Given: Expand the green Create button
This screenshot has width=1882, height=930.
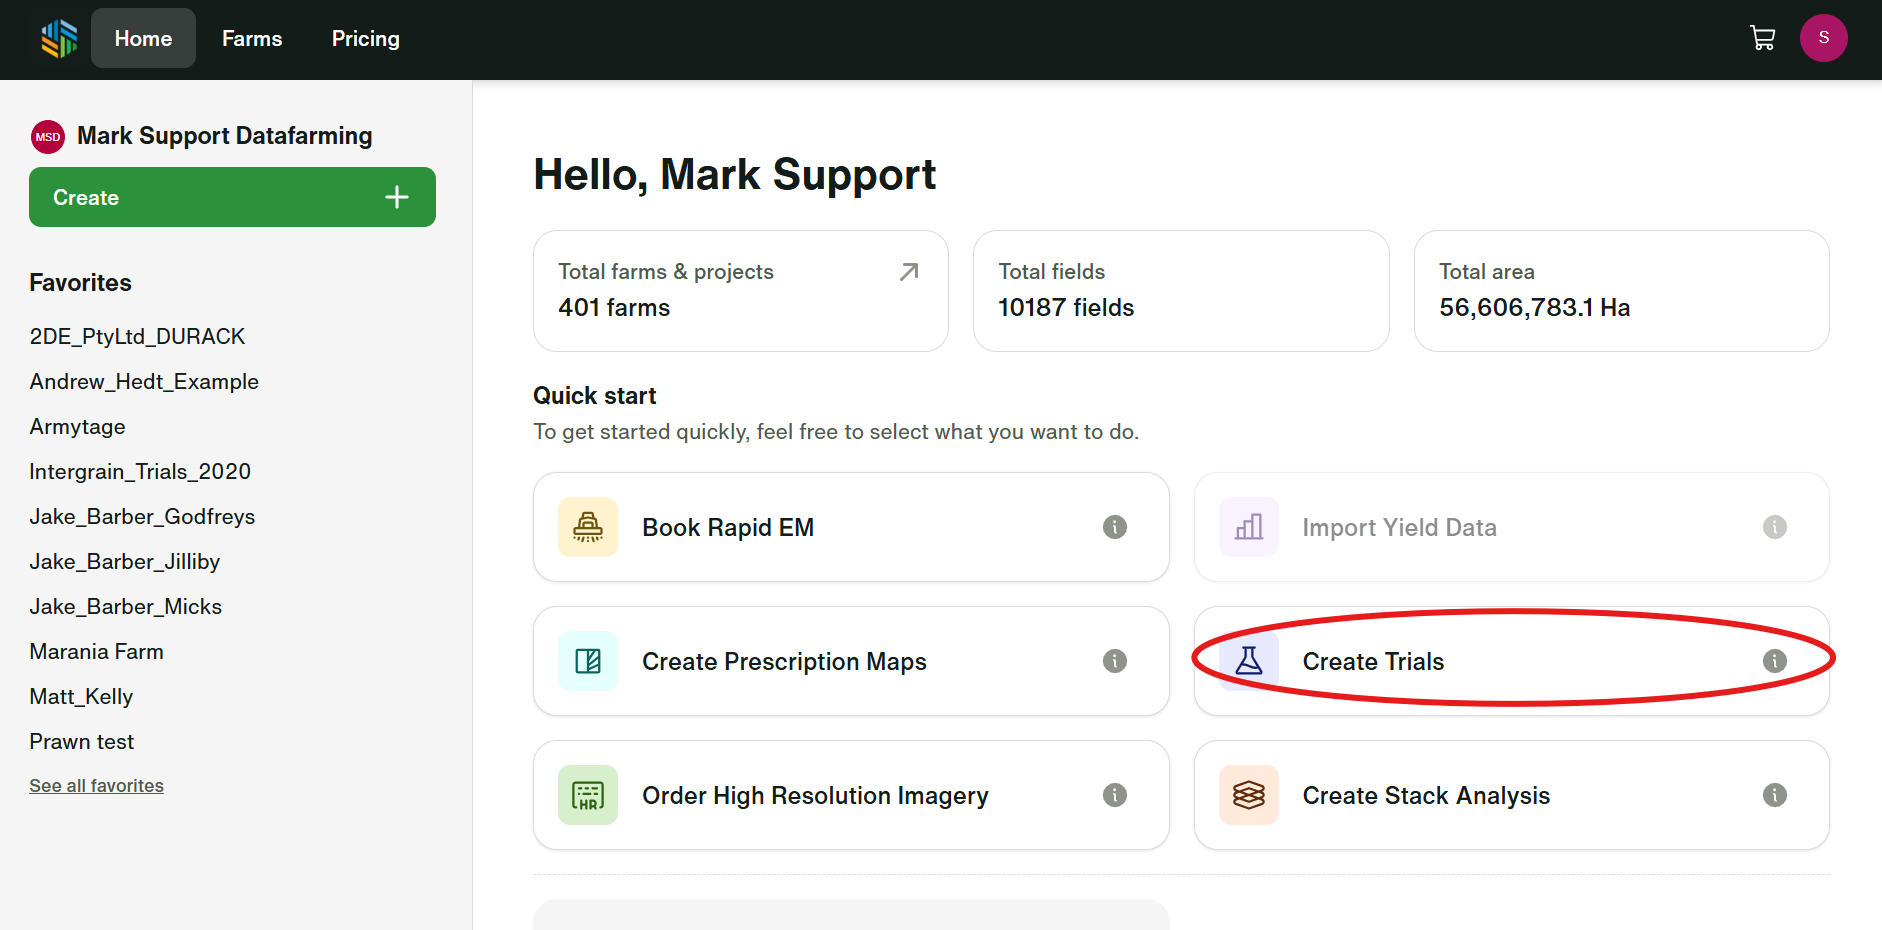Looking at the screenshot, I should point(232,197).
